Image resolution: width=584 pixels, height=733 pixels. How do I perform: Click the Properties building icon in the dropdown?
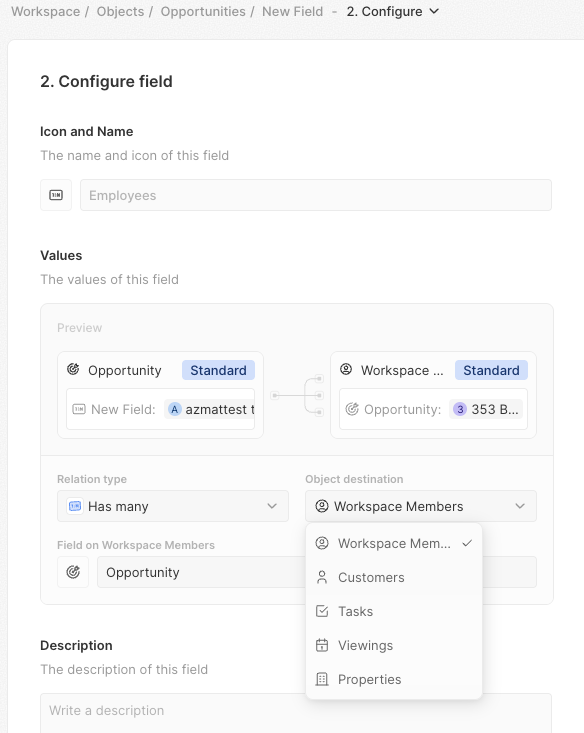(322, 679)
